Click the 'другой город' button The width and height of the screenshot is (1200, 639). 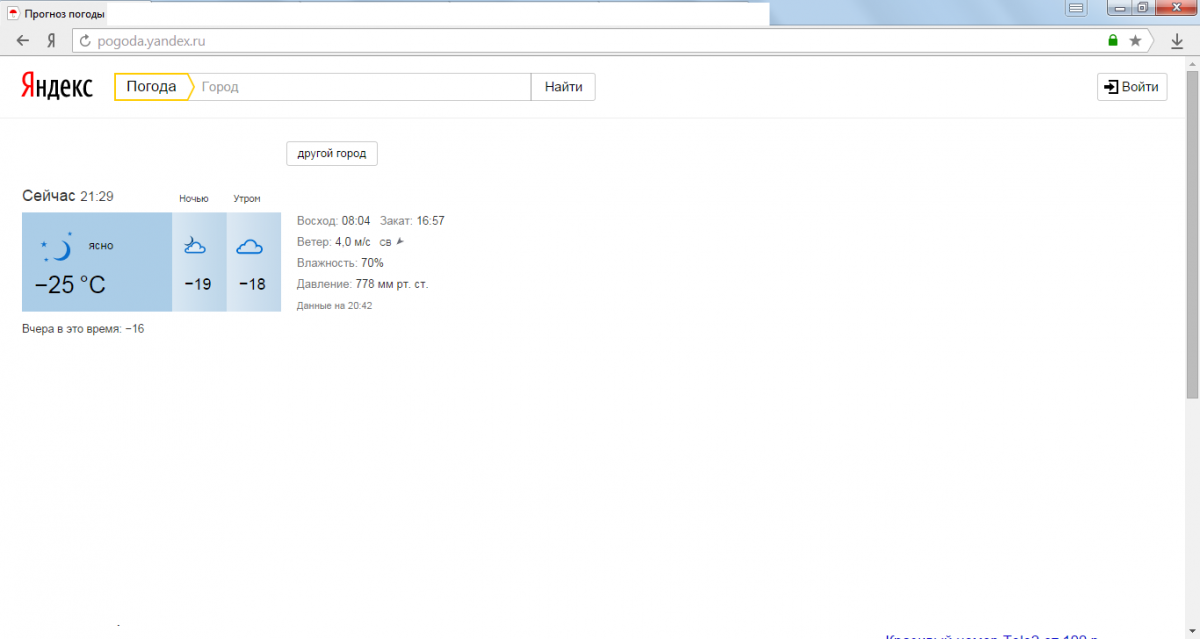click(332, 153)
